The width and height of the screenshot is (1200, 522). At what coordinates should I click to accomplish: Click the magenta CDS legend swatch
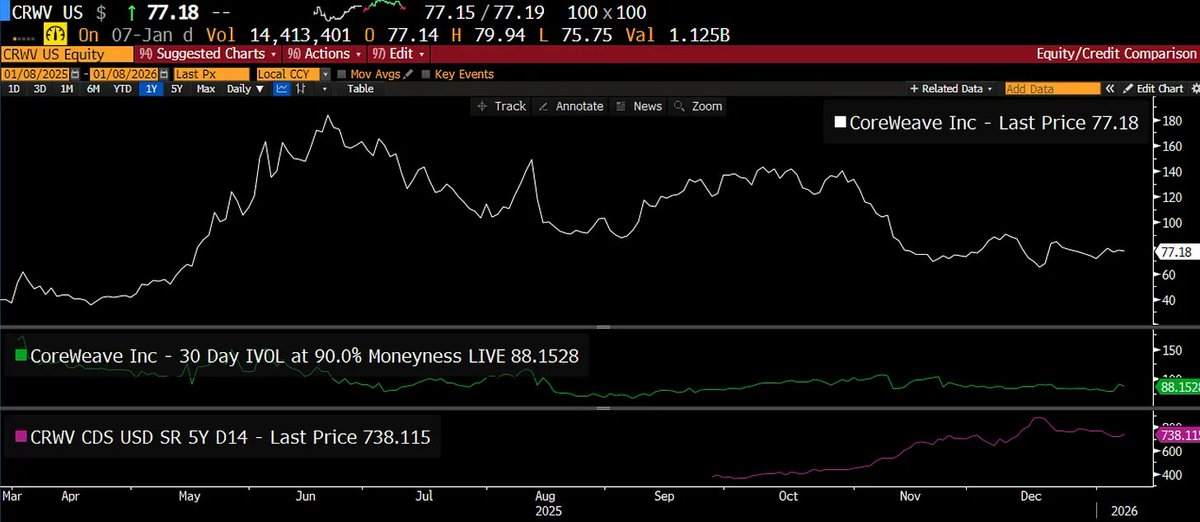[x=18, y=437]
